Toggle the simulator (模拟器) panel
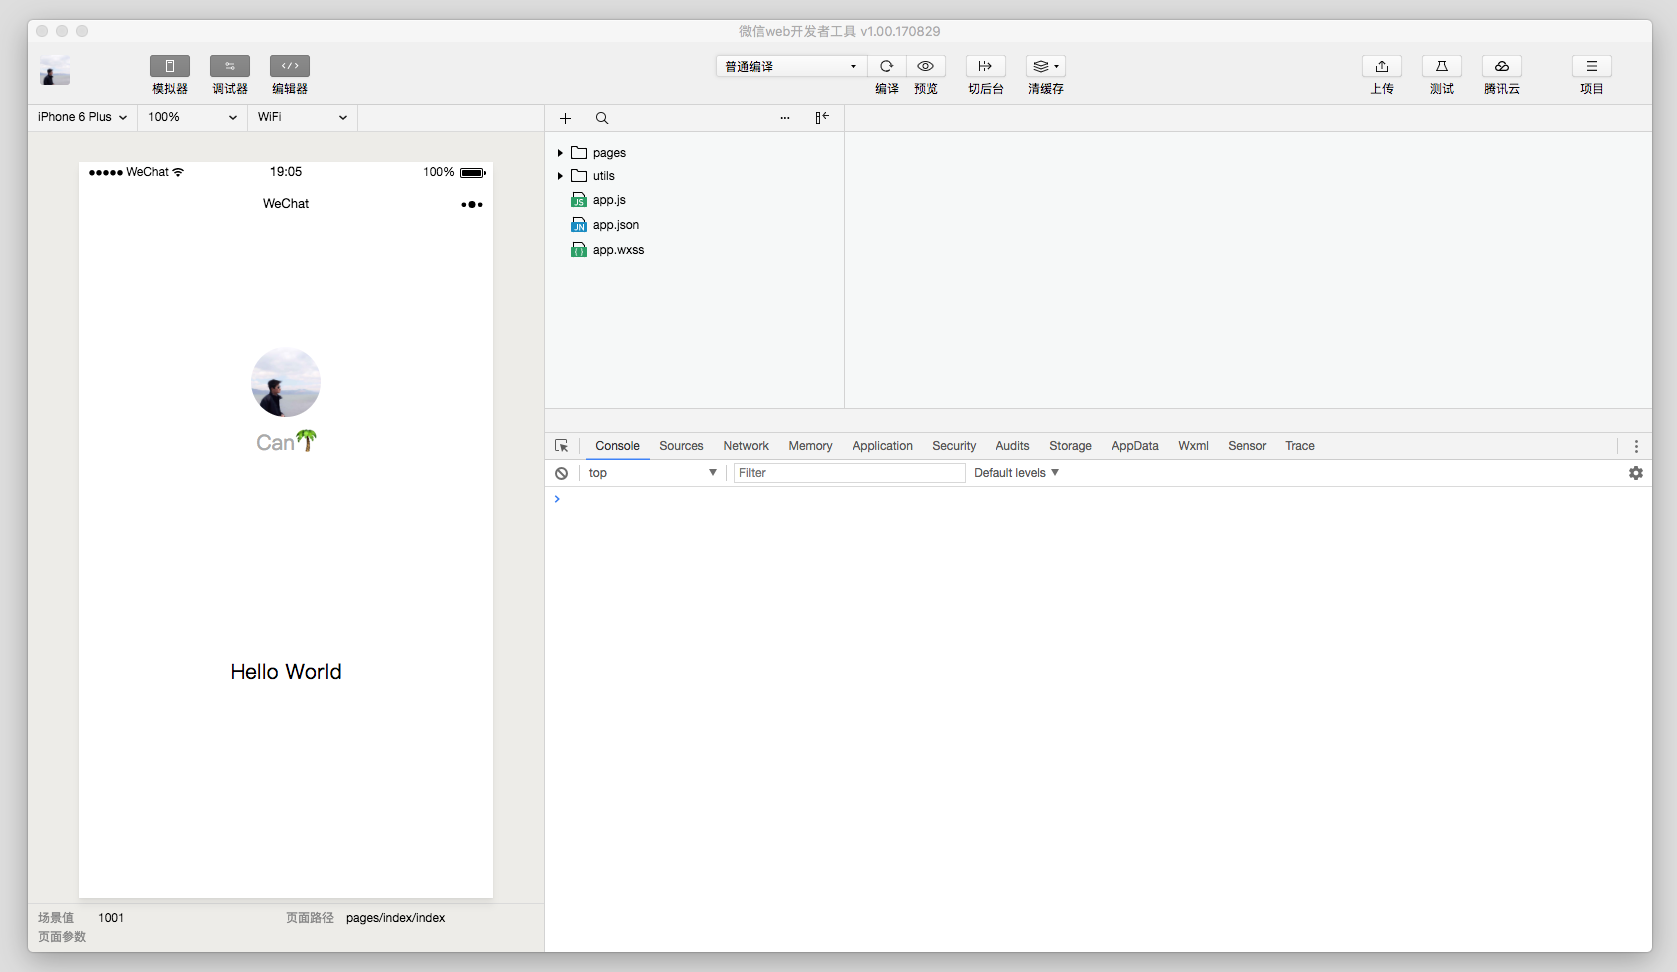This screenshot has width=1677, height=972. [169, 67]
